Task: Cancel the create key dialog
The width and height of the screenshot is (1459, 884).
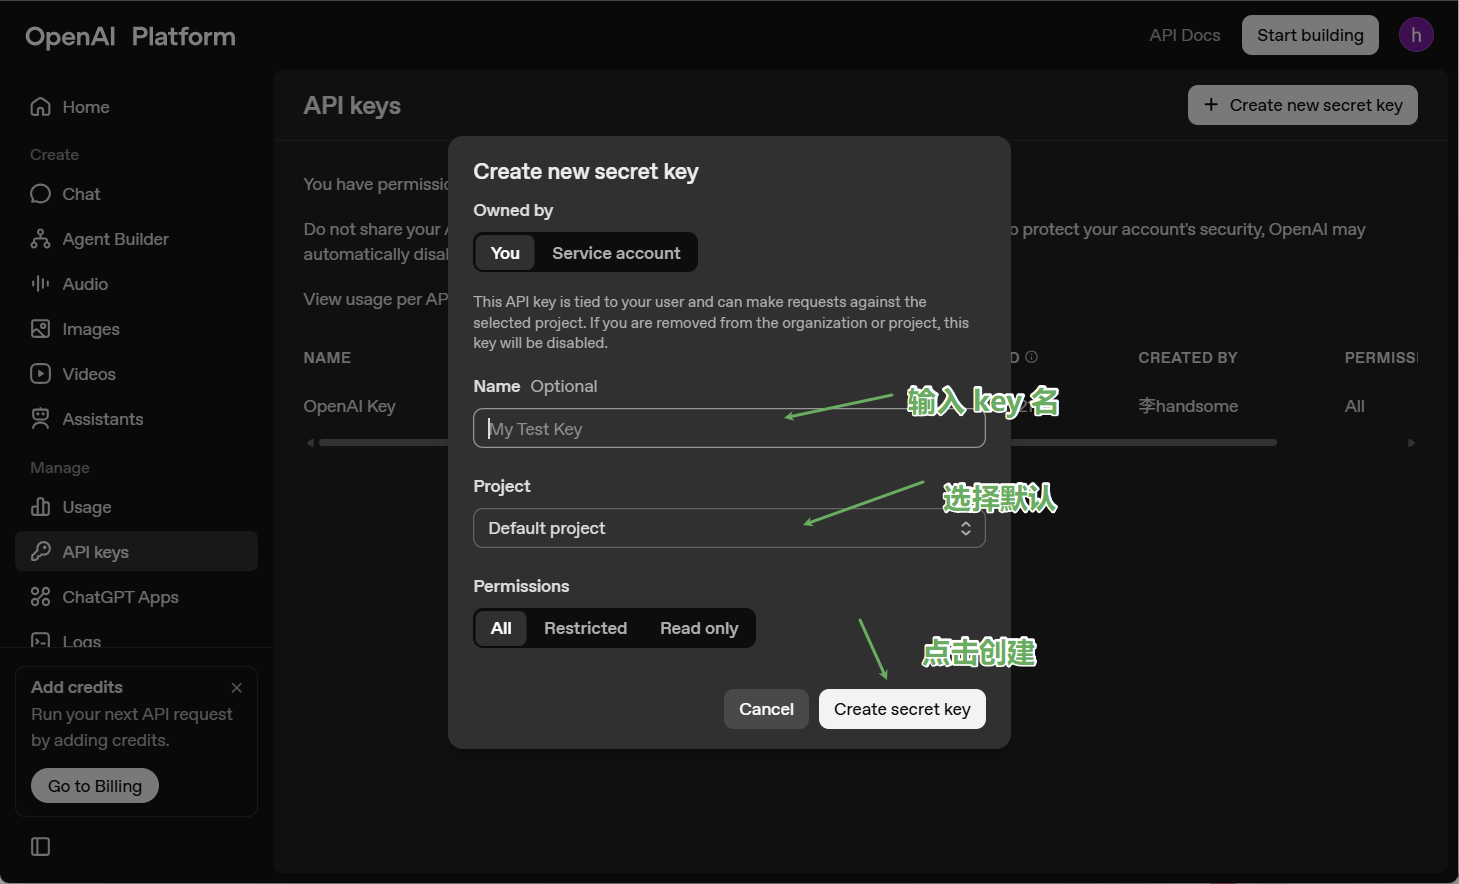Action: click(766, 709)
